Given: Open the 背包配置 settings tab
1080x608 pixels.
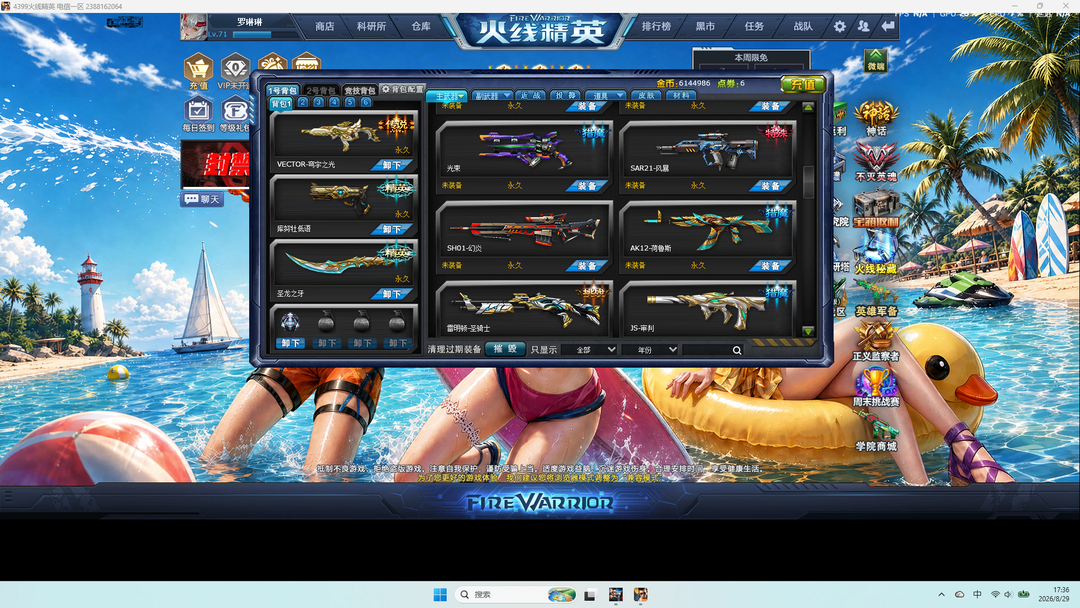Looking at the screenshot, I should (403, 89).
